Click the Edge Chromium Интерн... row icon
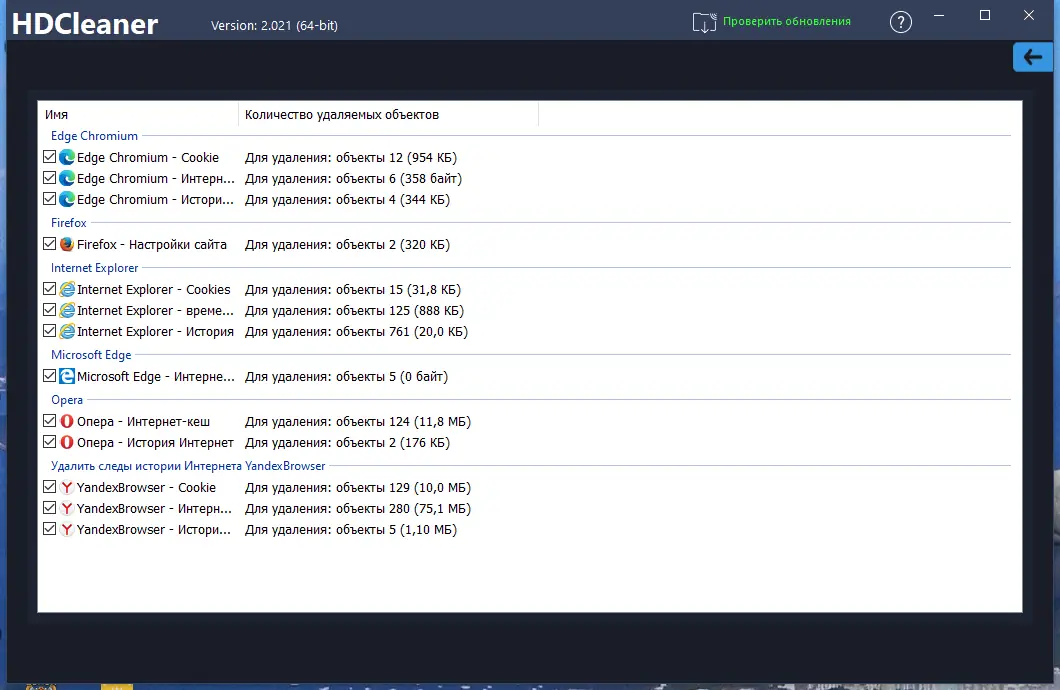 67,178
